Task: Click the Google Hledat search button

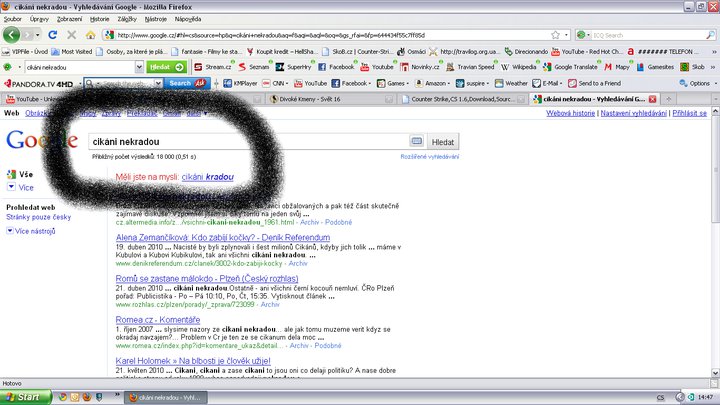Action: pyautogui.click(x=442, y=143)
